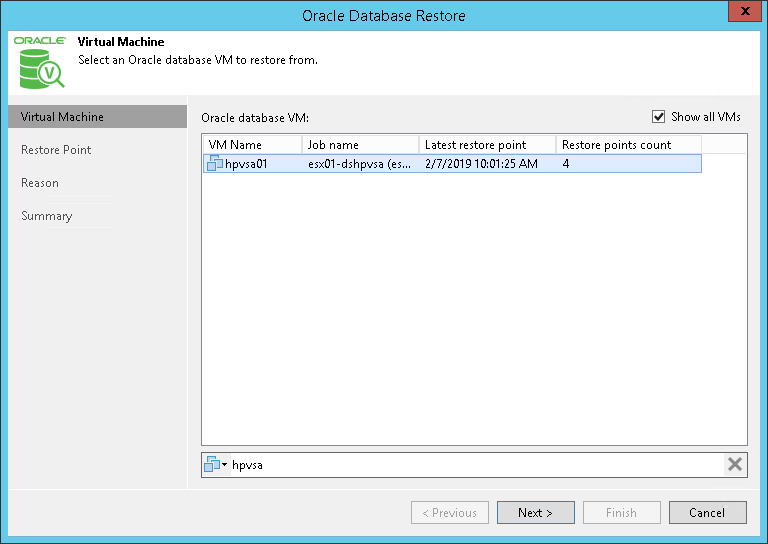Go to the Reason step
768x544 pixels.
[40, 183]
